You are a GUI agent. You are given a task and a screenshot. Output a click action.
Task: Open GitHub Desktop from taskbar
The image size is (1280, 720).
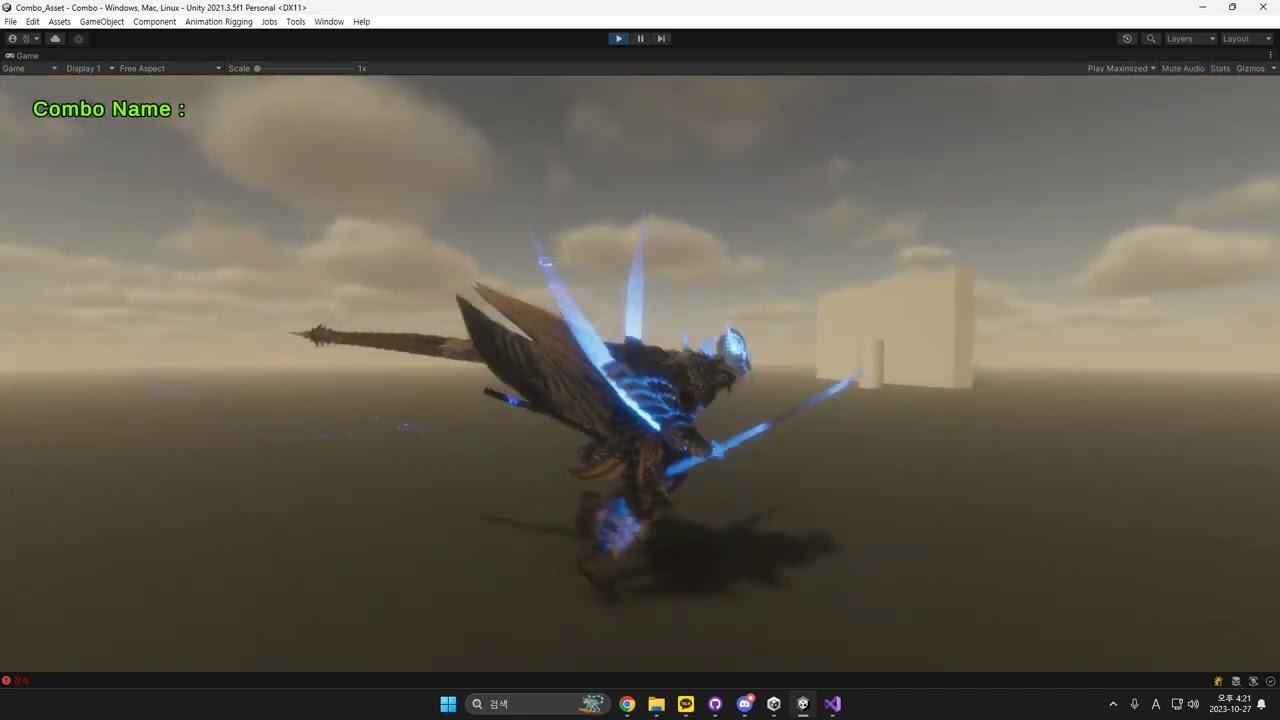tap(715, 704)
